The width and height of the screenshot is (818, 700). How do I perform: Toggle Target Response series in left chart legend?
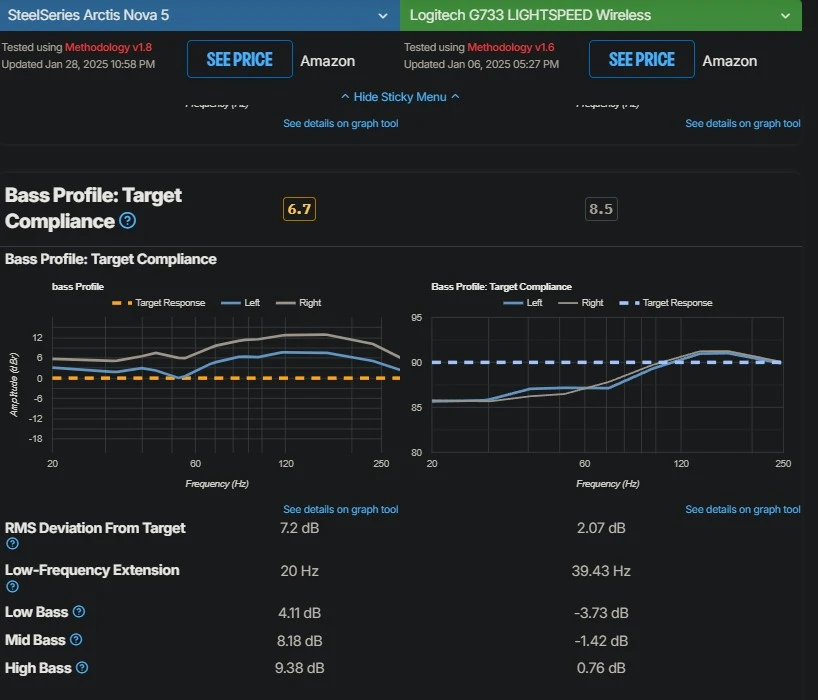159,303
